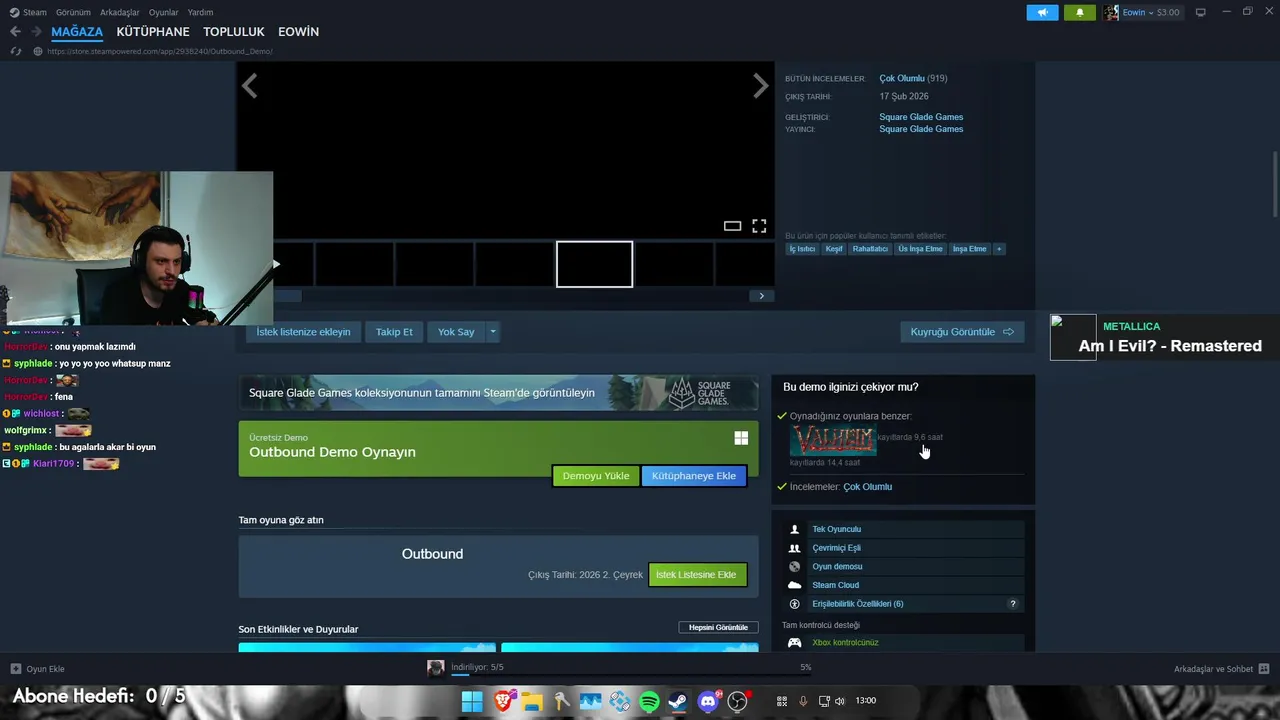Click the store URL address bar

(160, 51)
